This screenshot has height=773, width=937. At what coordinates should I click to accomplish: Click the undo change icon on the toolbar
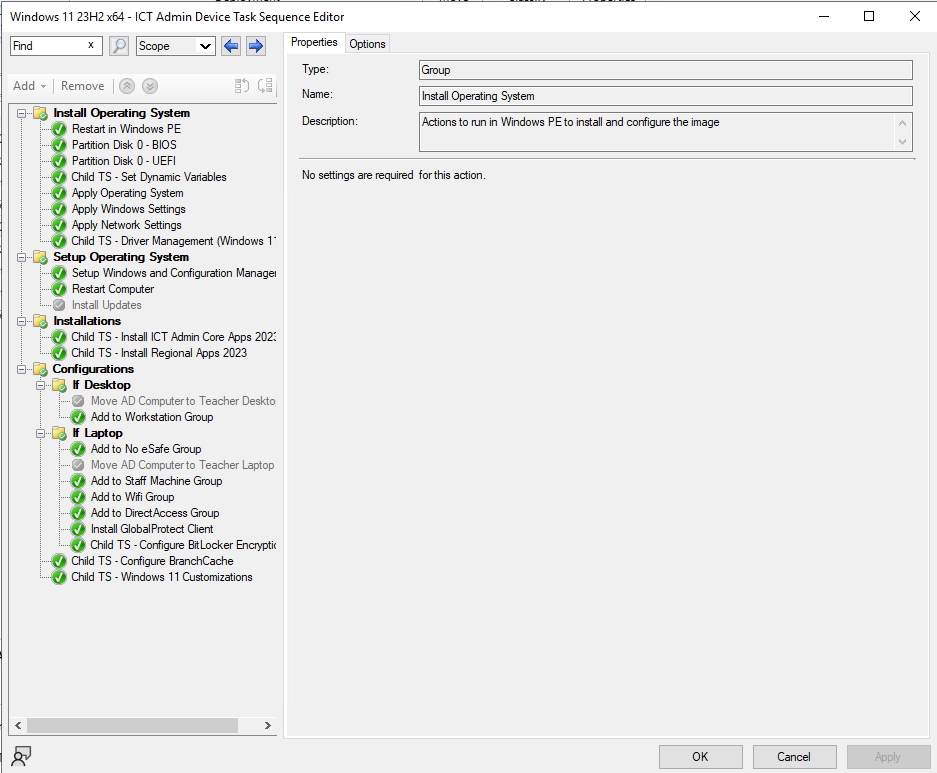240,86
